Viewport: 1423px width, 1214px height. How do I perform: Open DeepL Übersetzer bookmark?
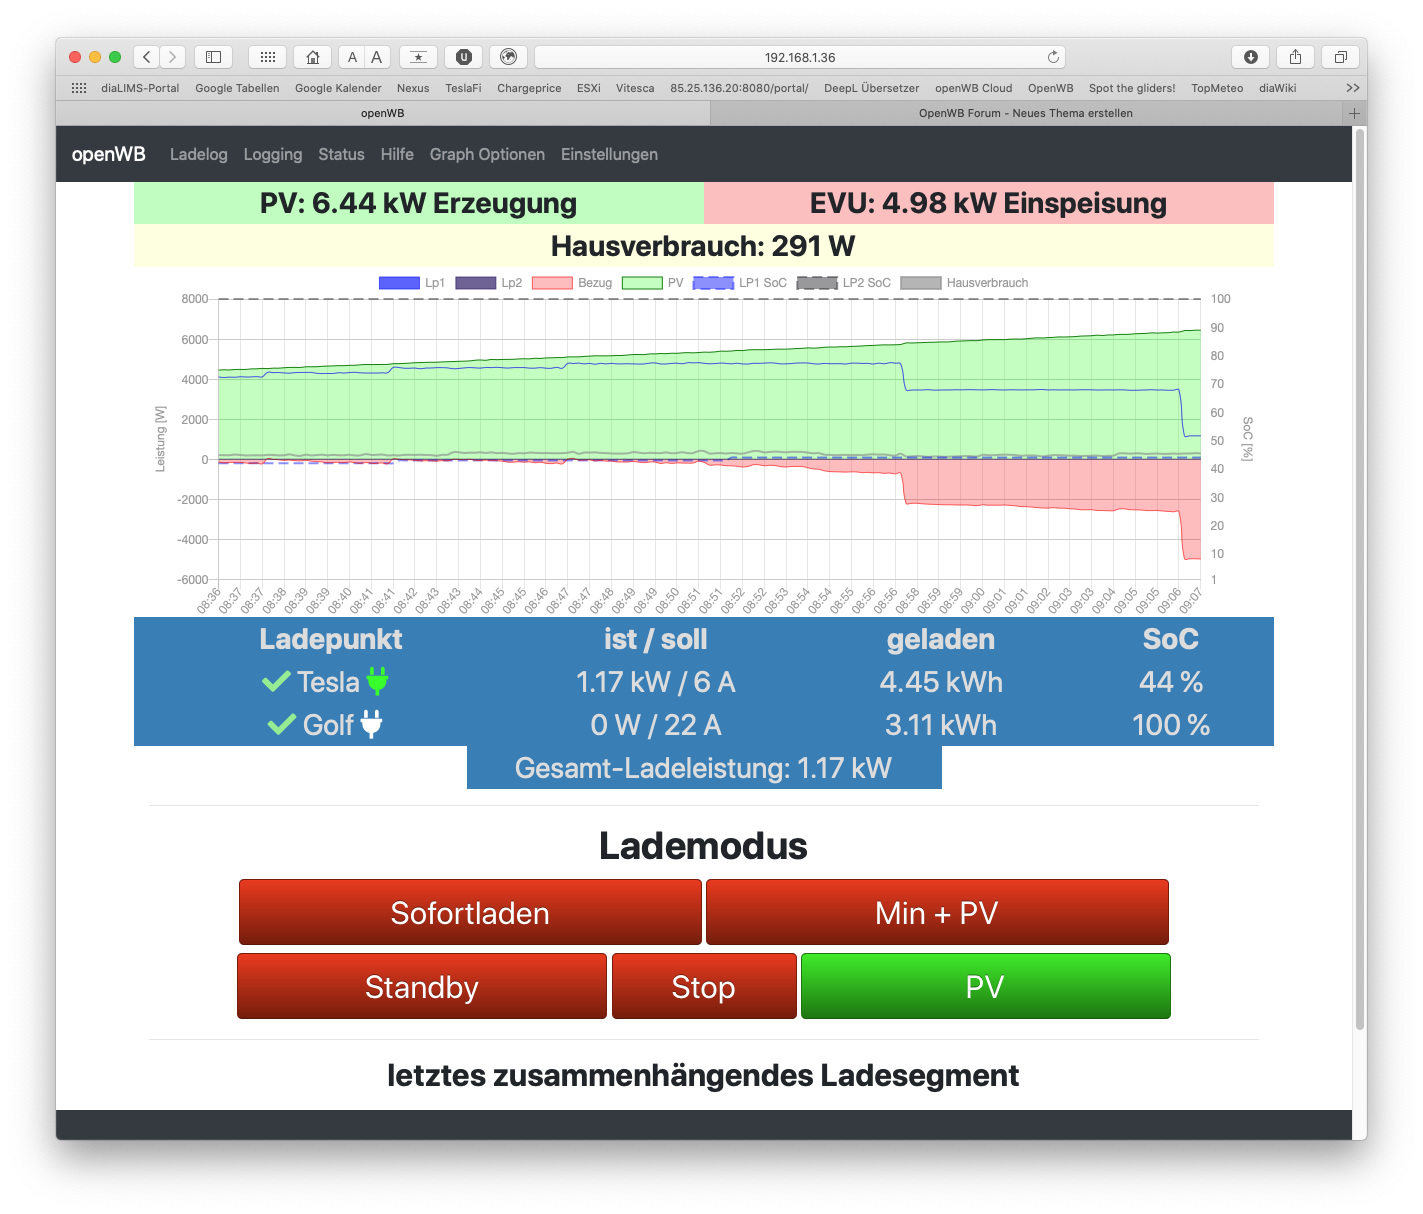pos(871,88)
